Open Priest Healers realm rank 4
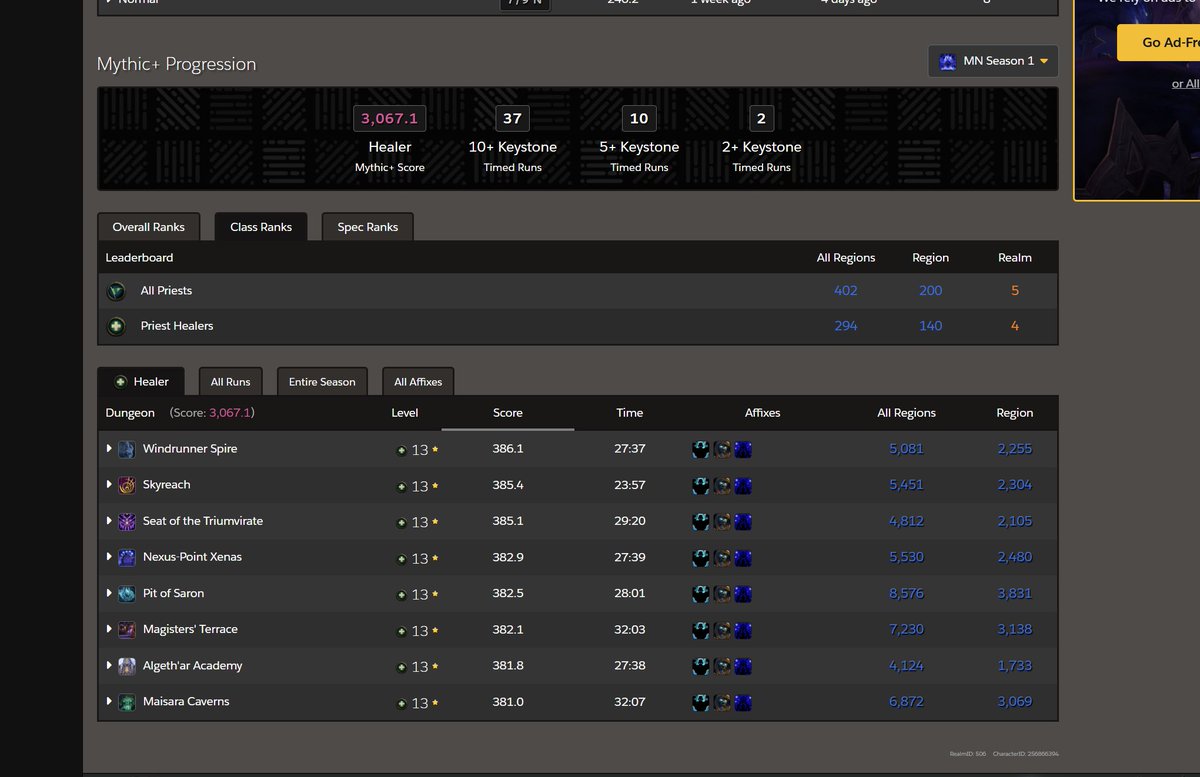Screen dimensions: 1200x777 click(x=1015, y=326)
